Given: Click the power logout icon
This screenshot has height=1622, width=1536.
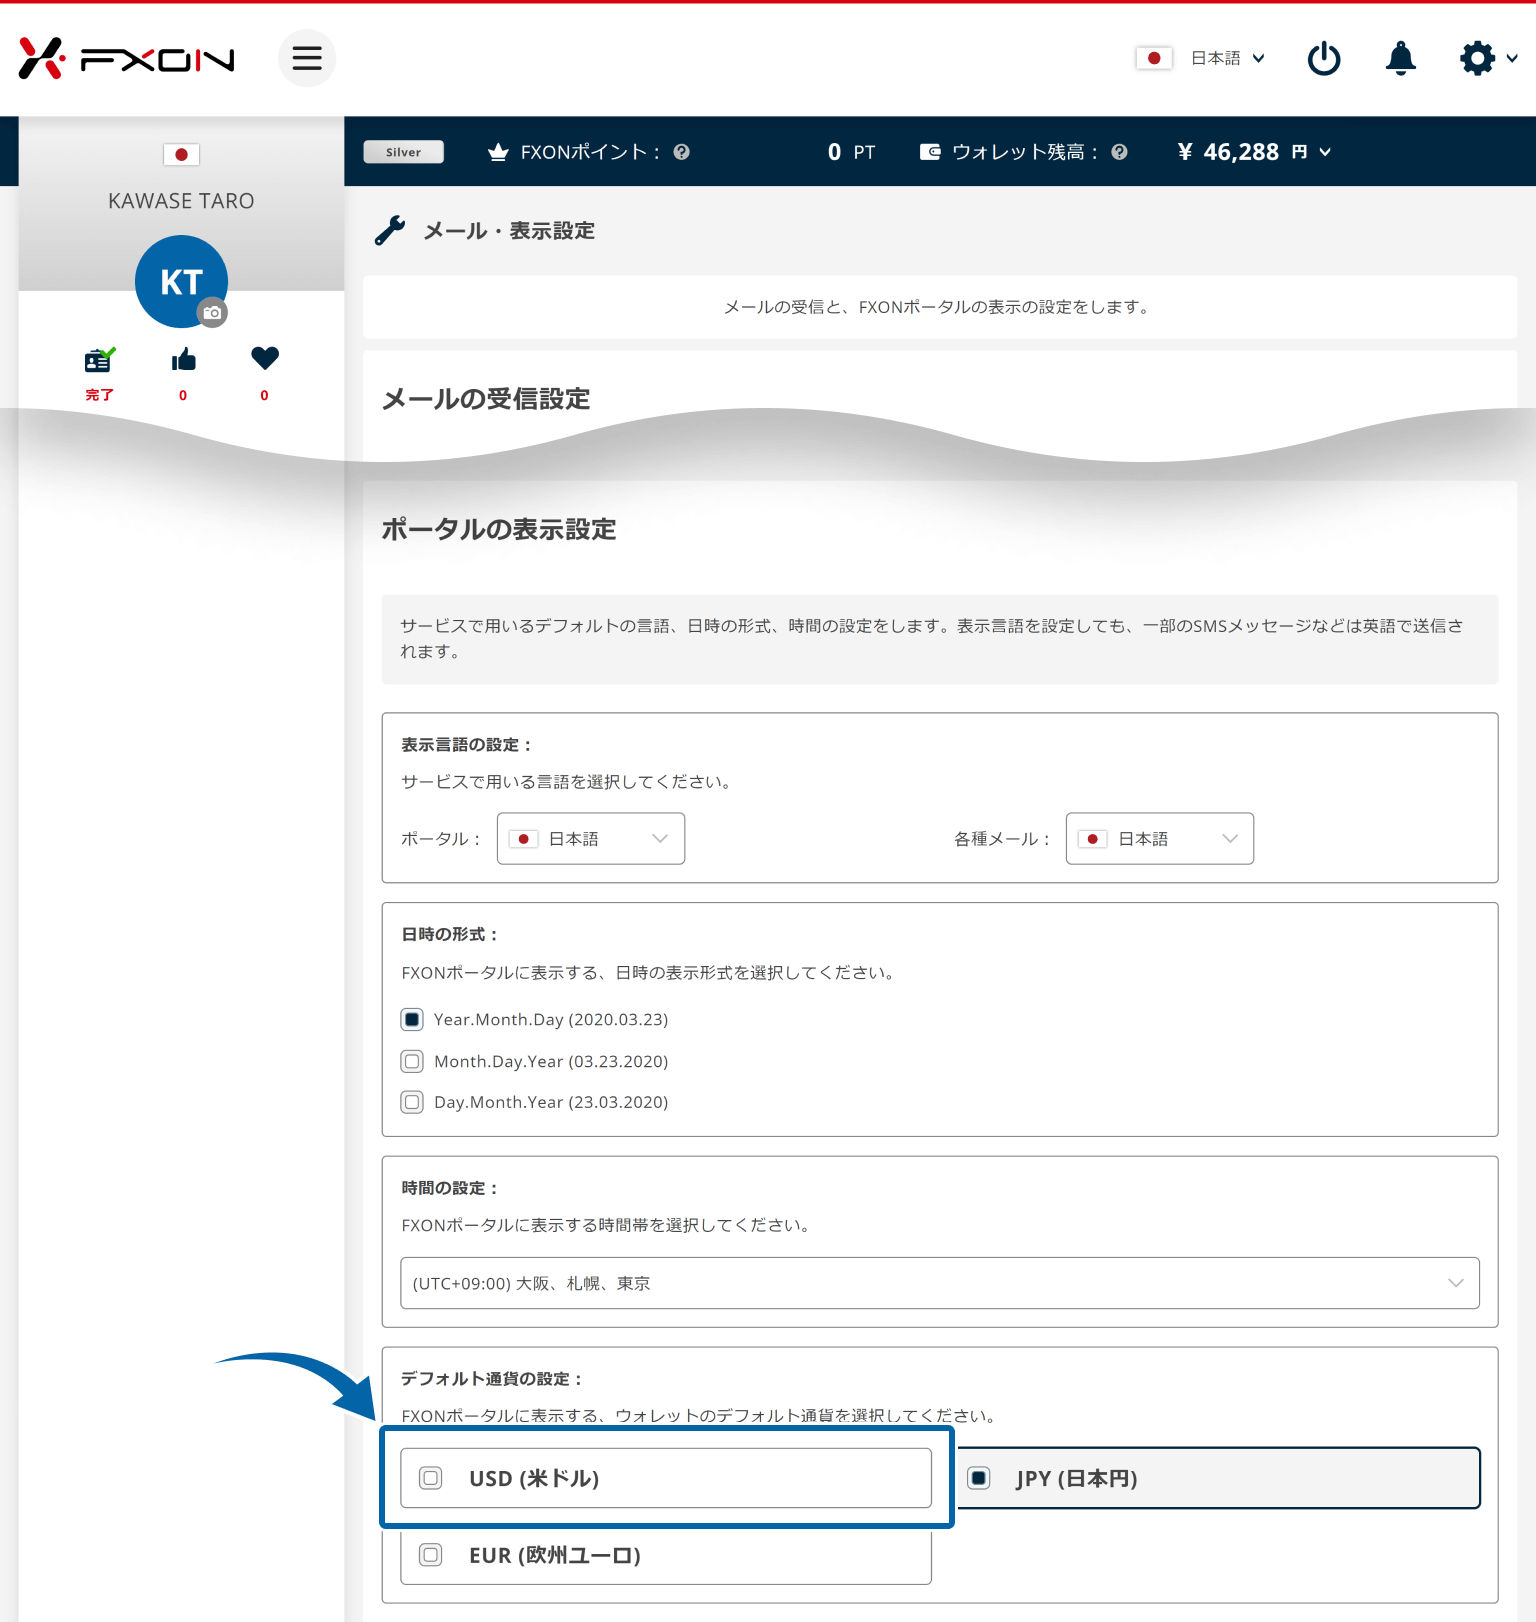Looking at the screenshot, I should click(x=1324, y=58).
